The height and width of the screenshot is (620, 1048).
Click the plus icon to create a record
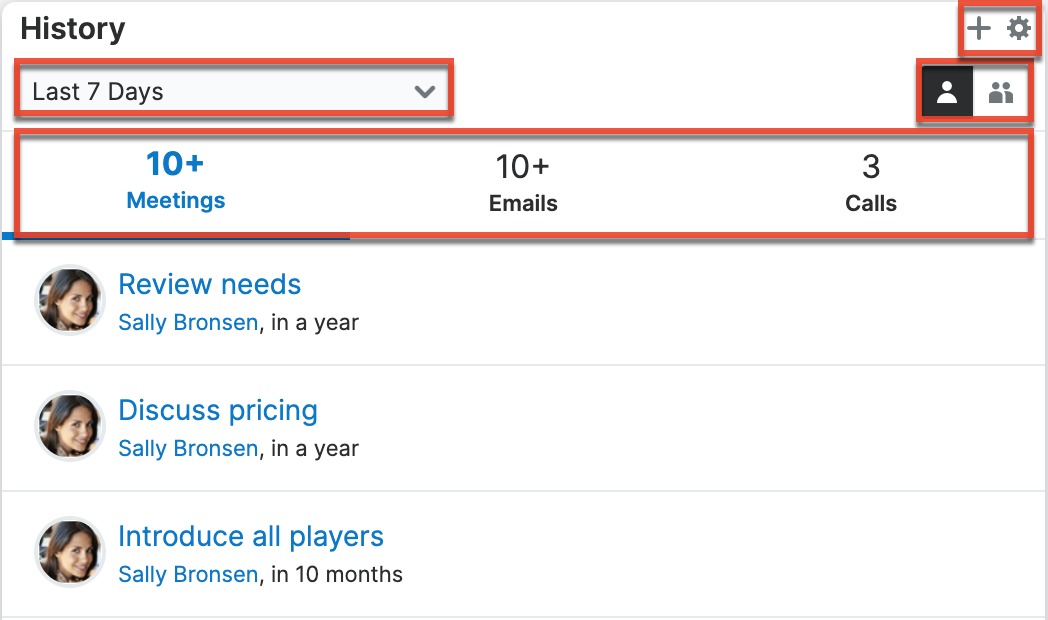click(x=979, y=28)
